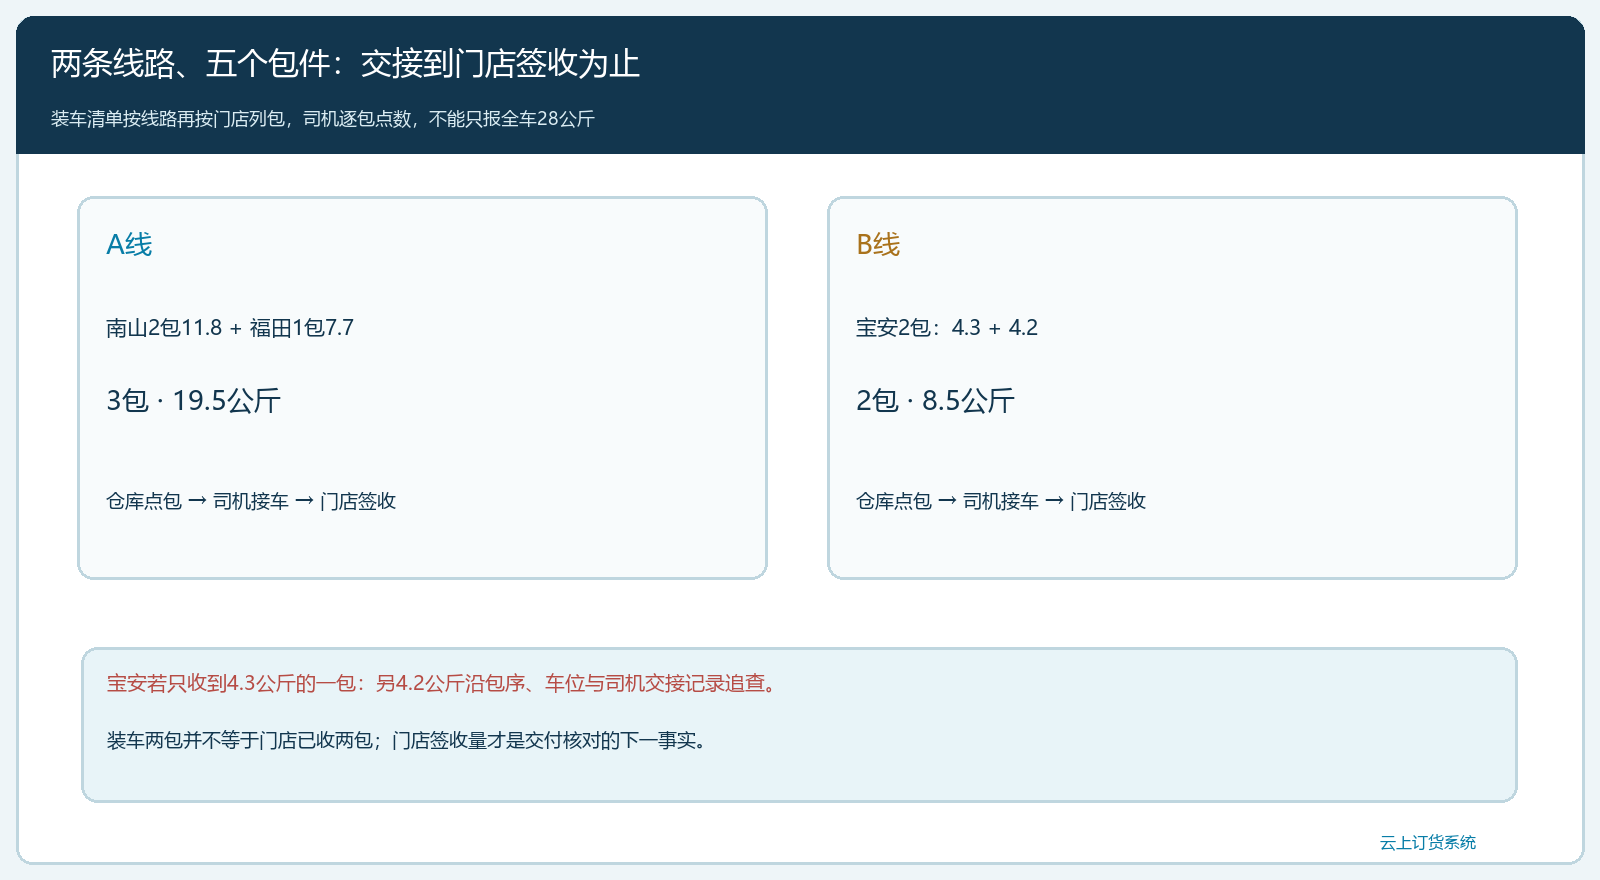Click the dark blue header banner
This screenshot has width=1600, height=880.
point(800,85)
